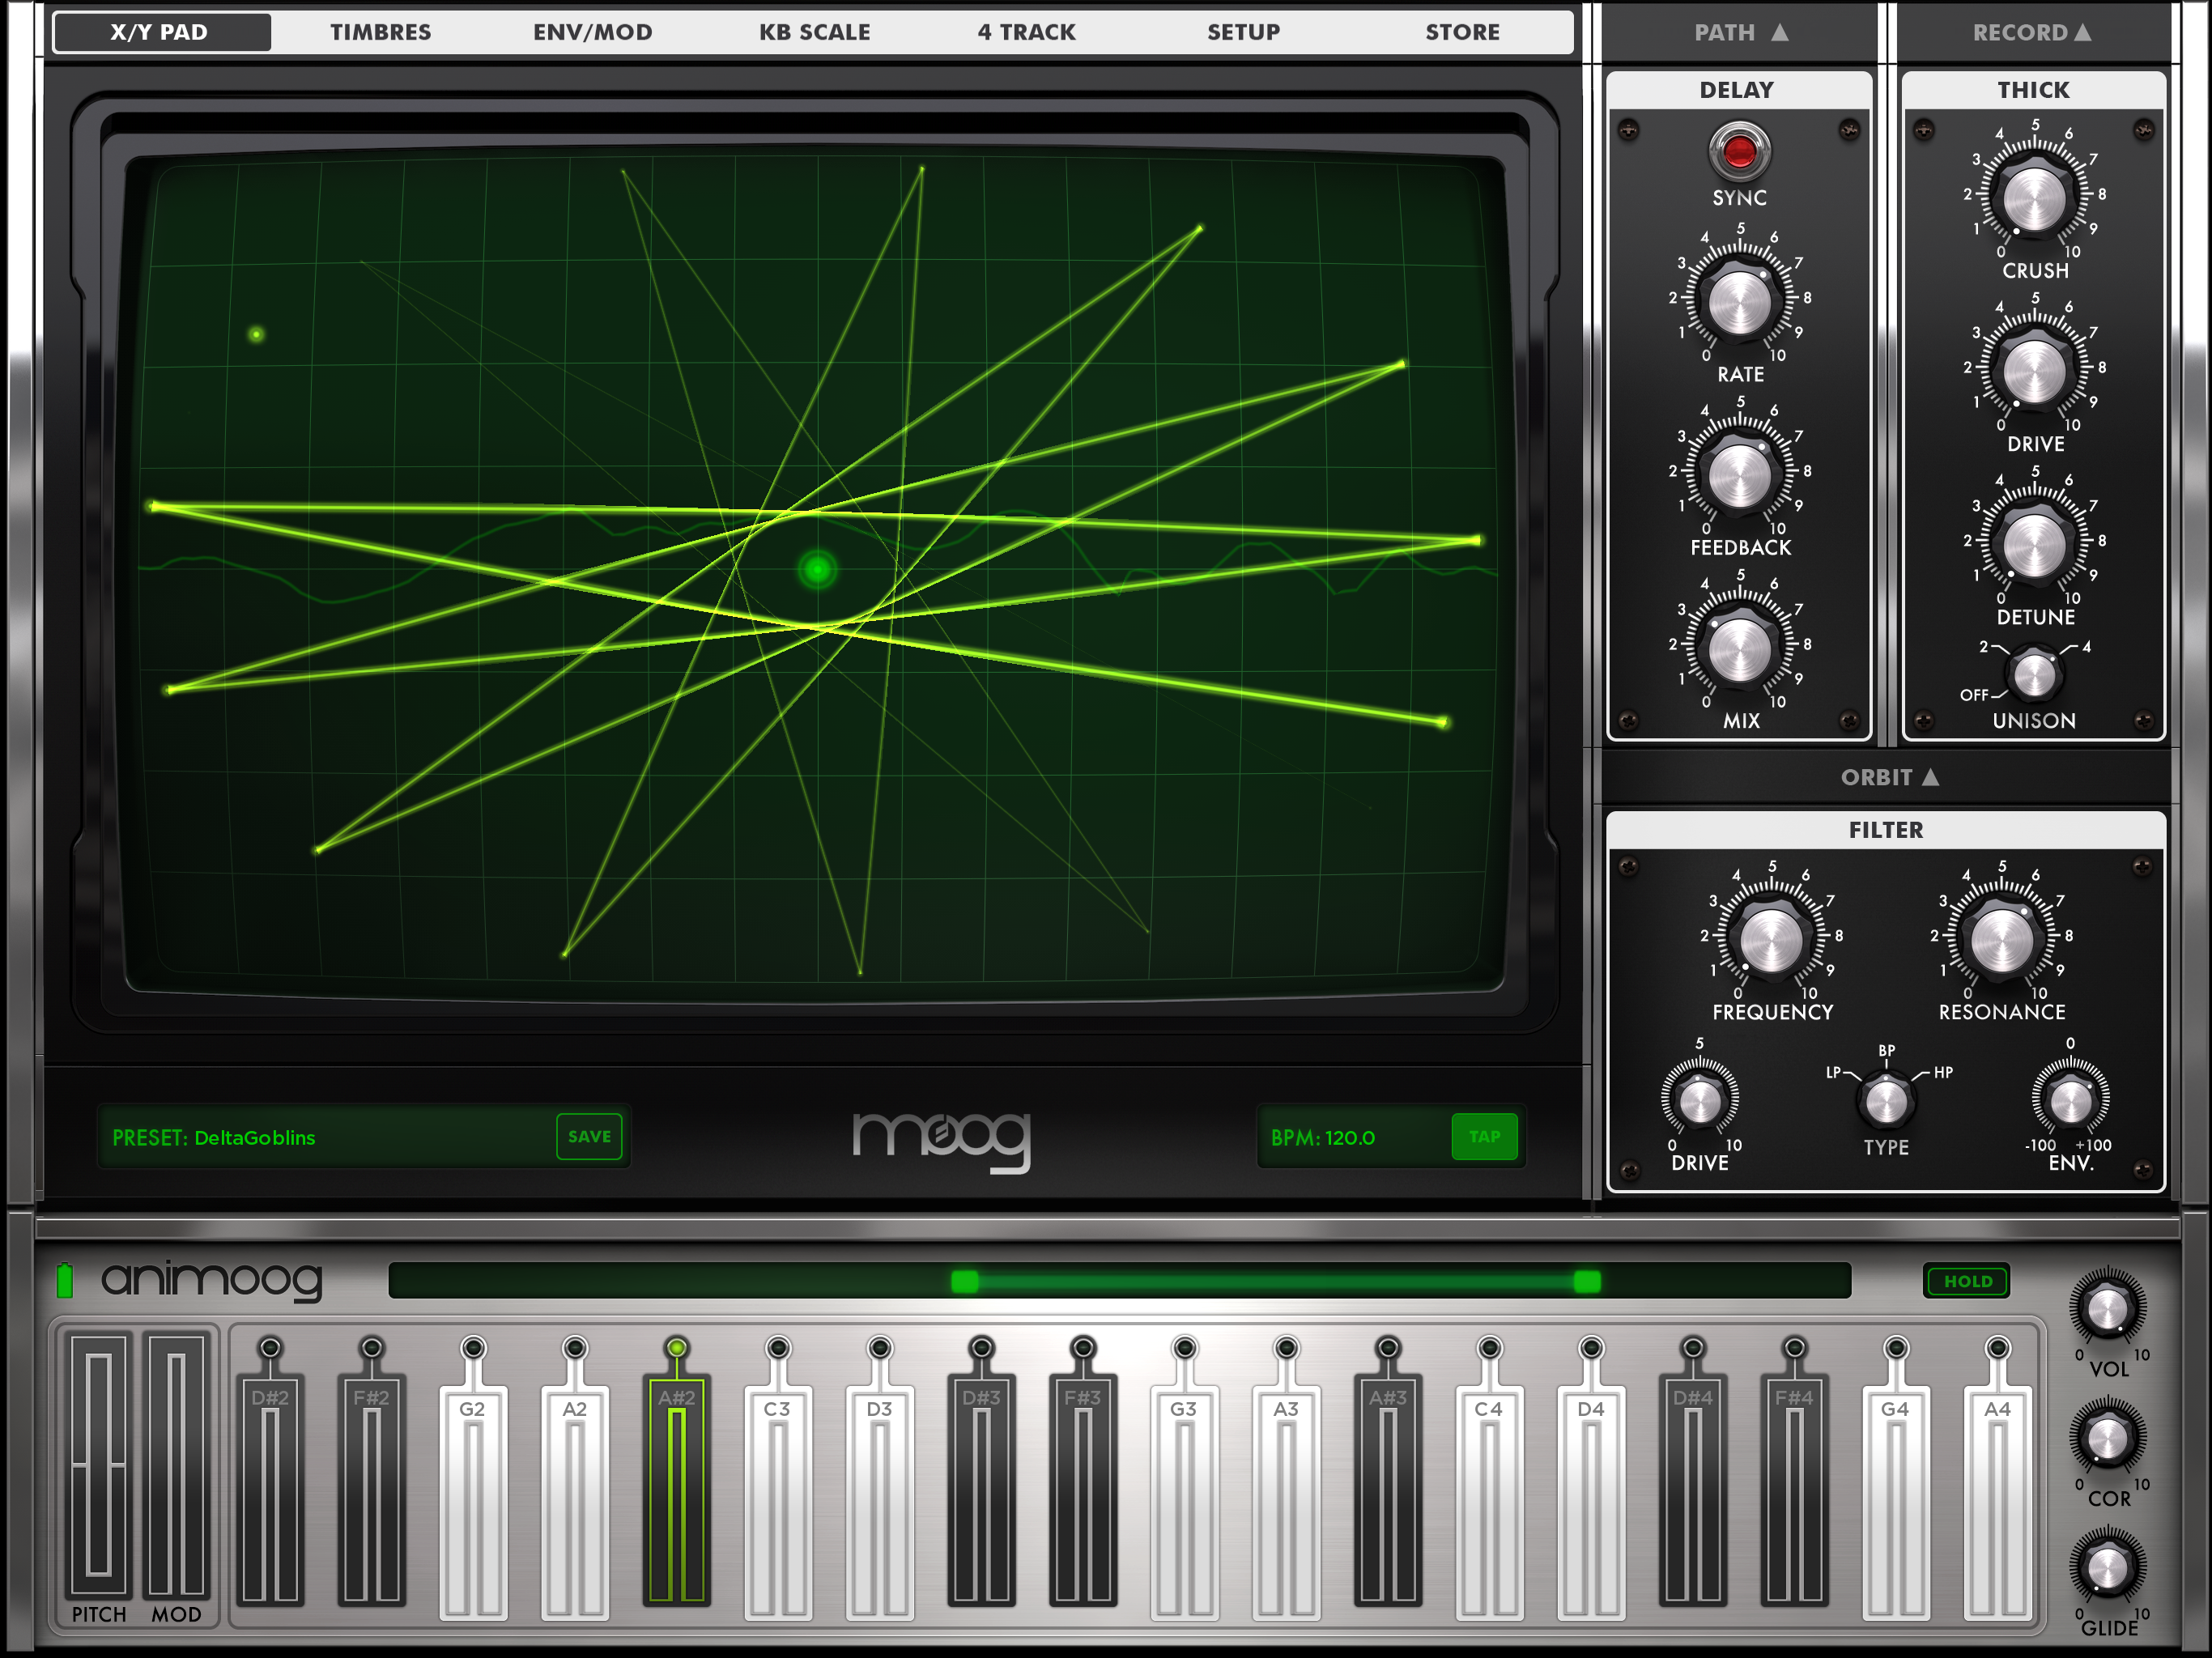Image resolution: width=2212 pixels, height=1658 pixels.
Task: Expand the ORBIT panel
Action: [1888, 777]
